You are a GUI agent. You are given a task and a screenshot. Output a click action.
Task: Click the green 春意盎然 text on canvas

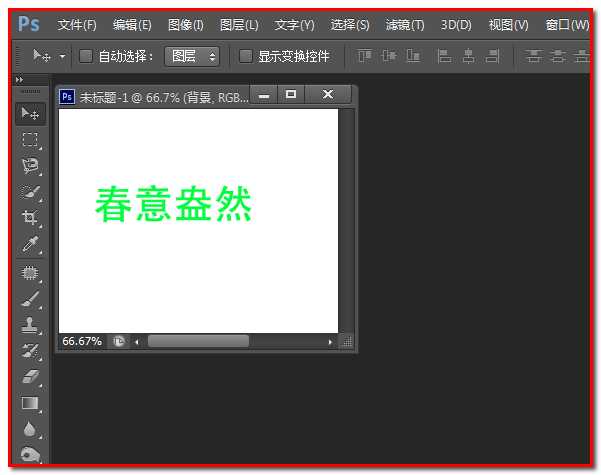(x=173, y=204)
